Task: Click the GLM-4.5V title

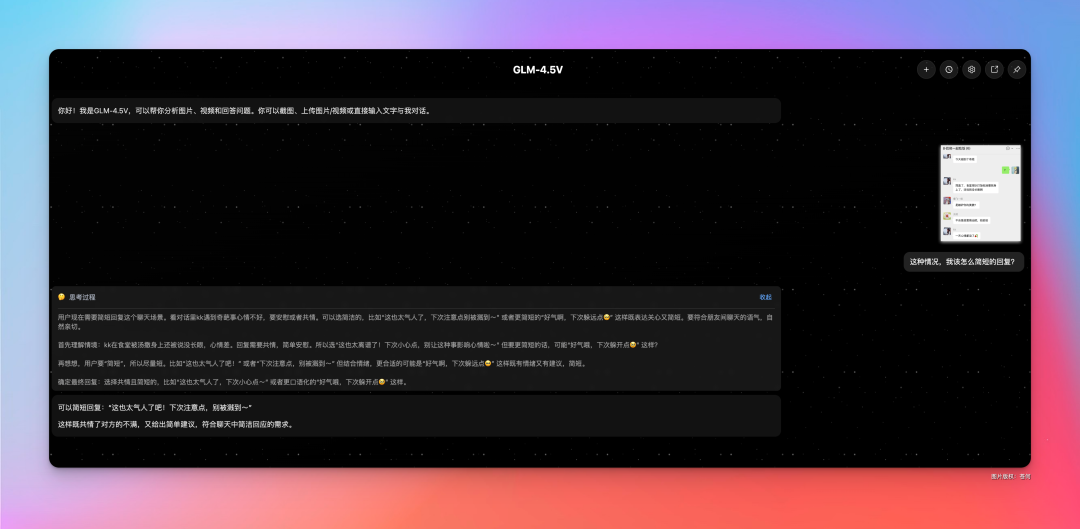Action: click(x=538, y=70)
